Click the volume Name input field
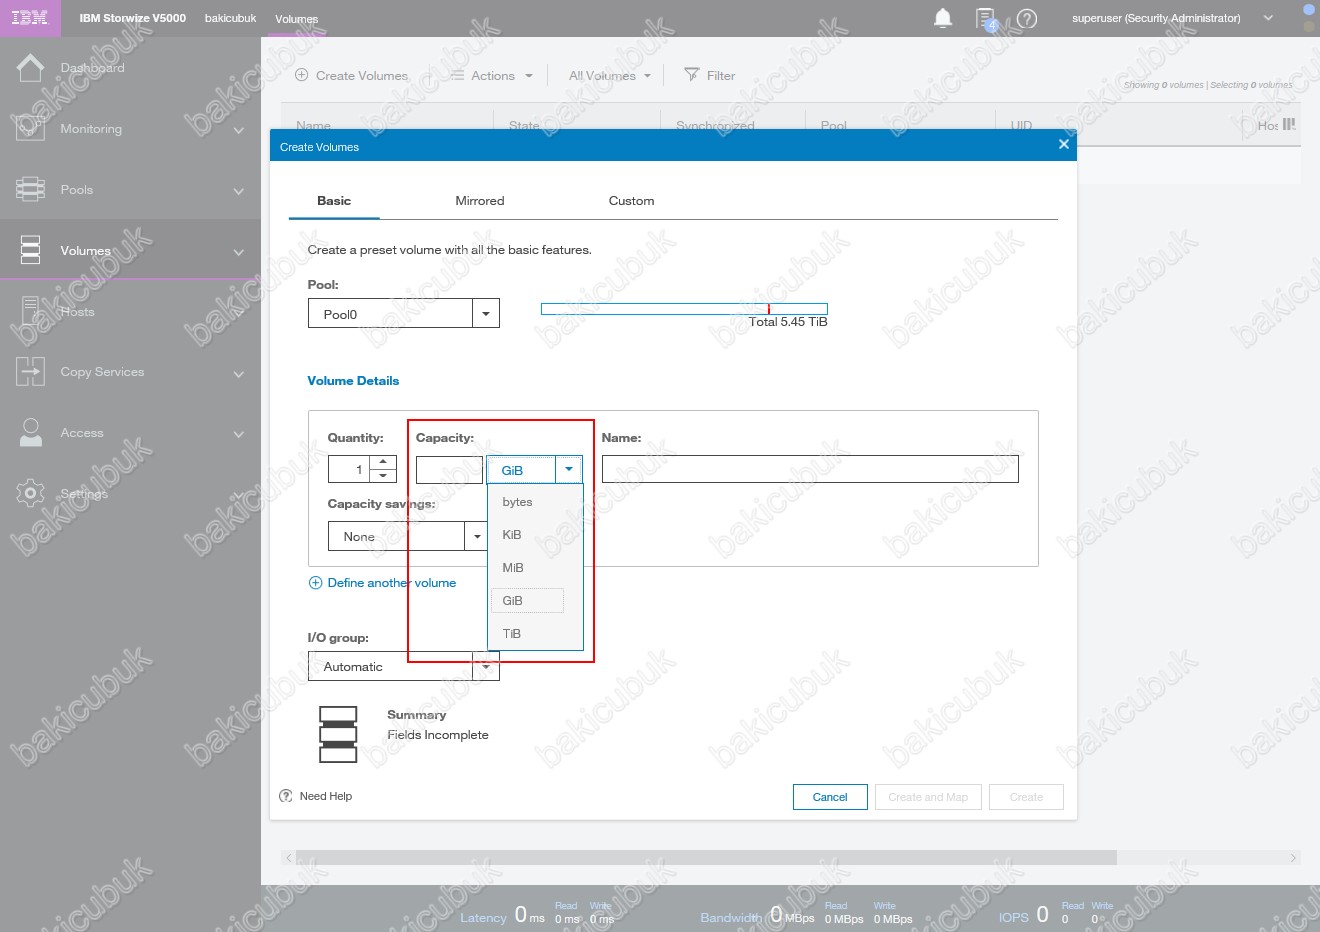Screen dimensions: 1320x932 coord(810,469)
